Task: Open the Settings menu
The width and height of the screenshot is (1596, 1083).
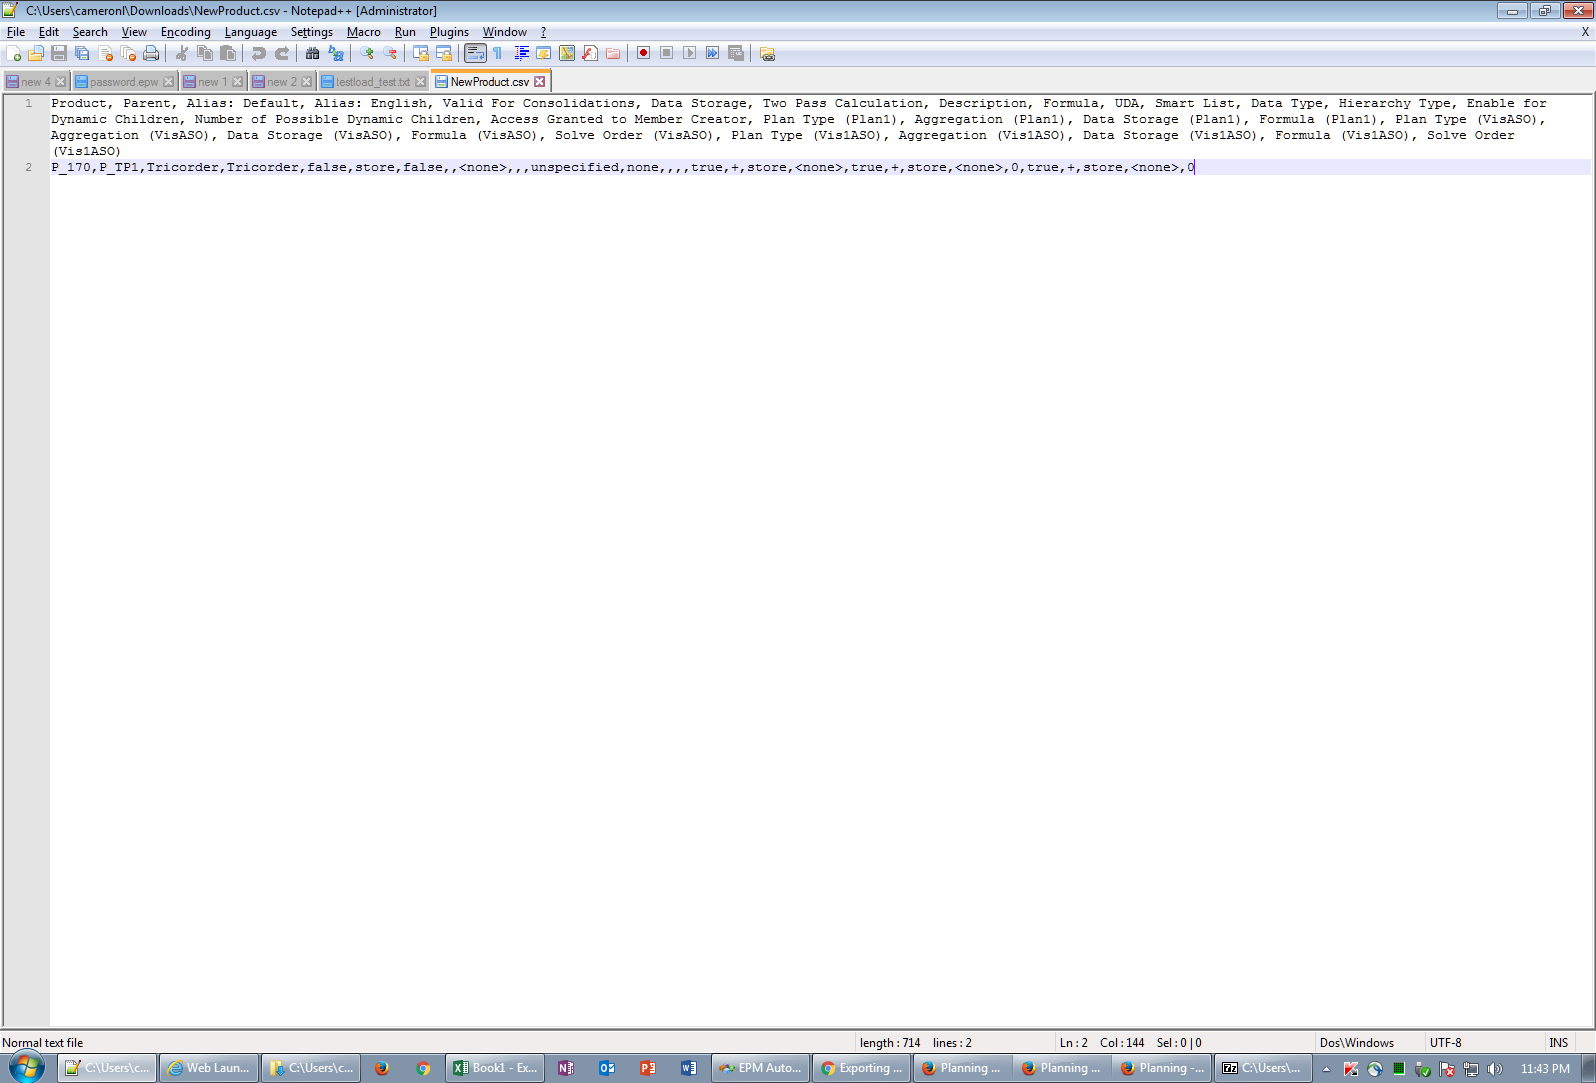Action: [x=312, y=32]
